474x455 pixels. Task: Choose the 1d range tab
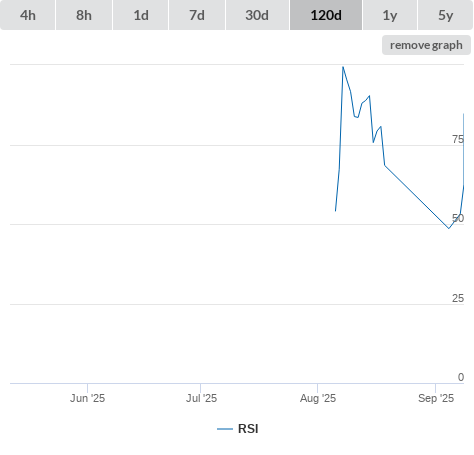pyautogui.click(x=141, y=15)
